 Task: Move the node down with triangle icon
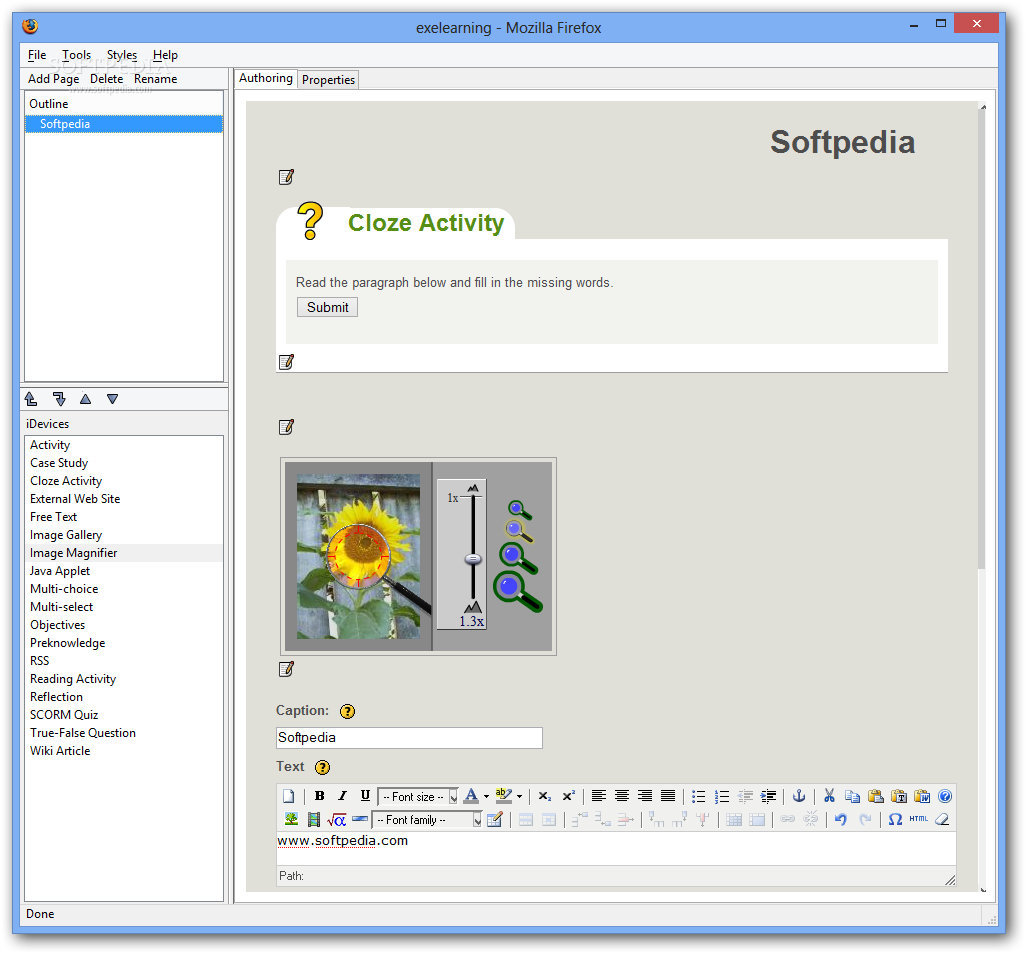pos(113,398)
